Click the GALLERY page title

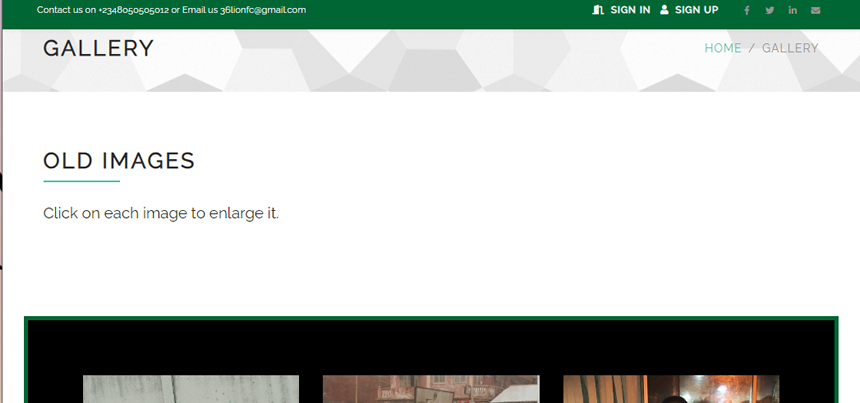click(x=98, y=48)
